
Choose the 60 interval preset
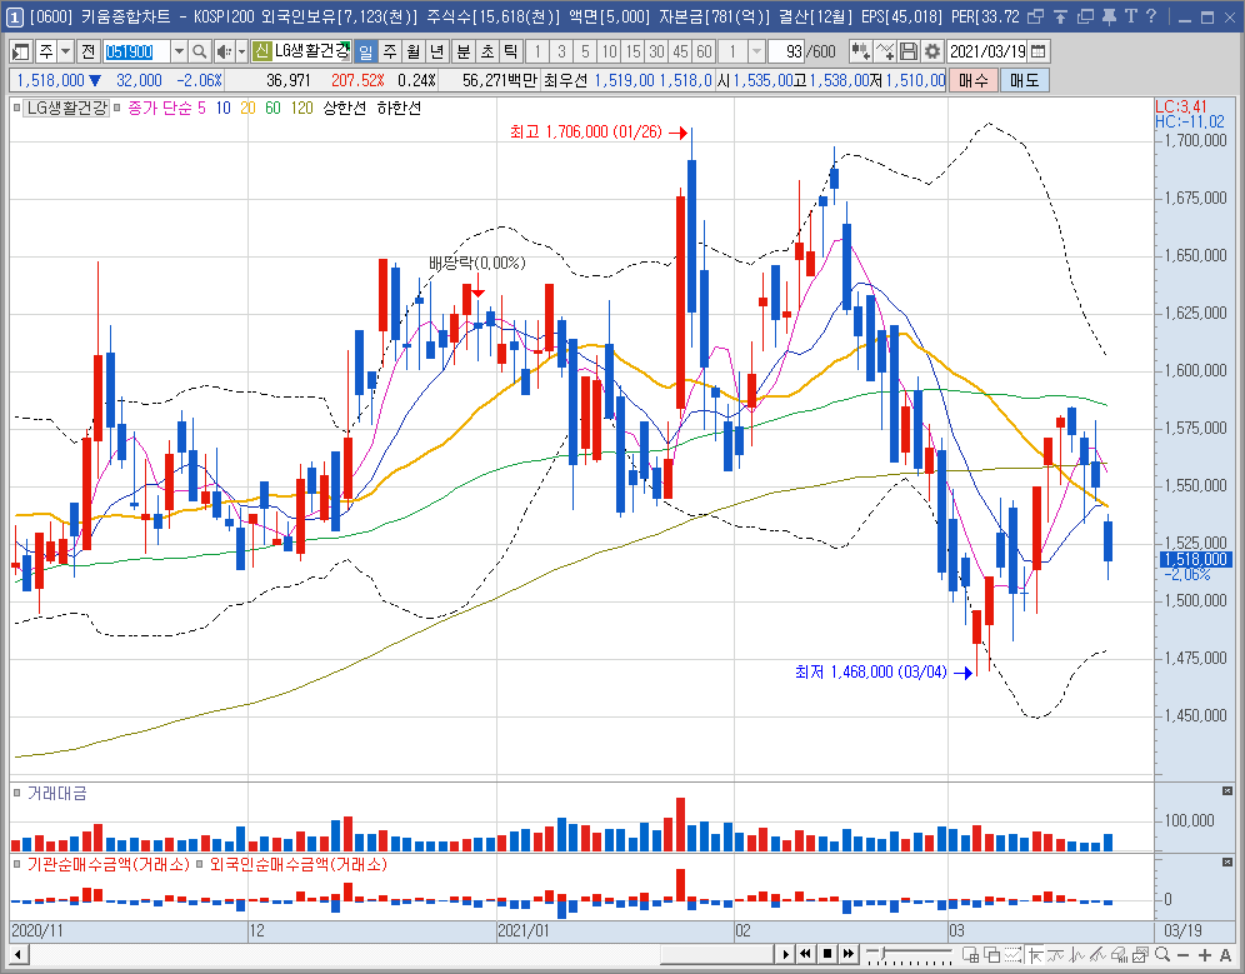[704, 51]
